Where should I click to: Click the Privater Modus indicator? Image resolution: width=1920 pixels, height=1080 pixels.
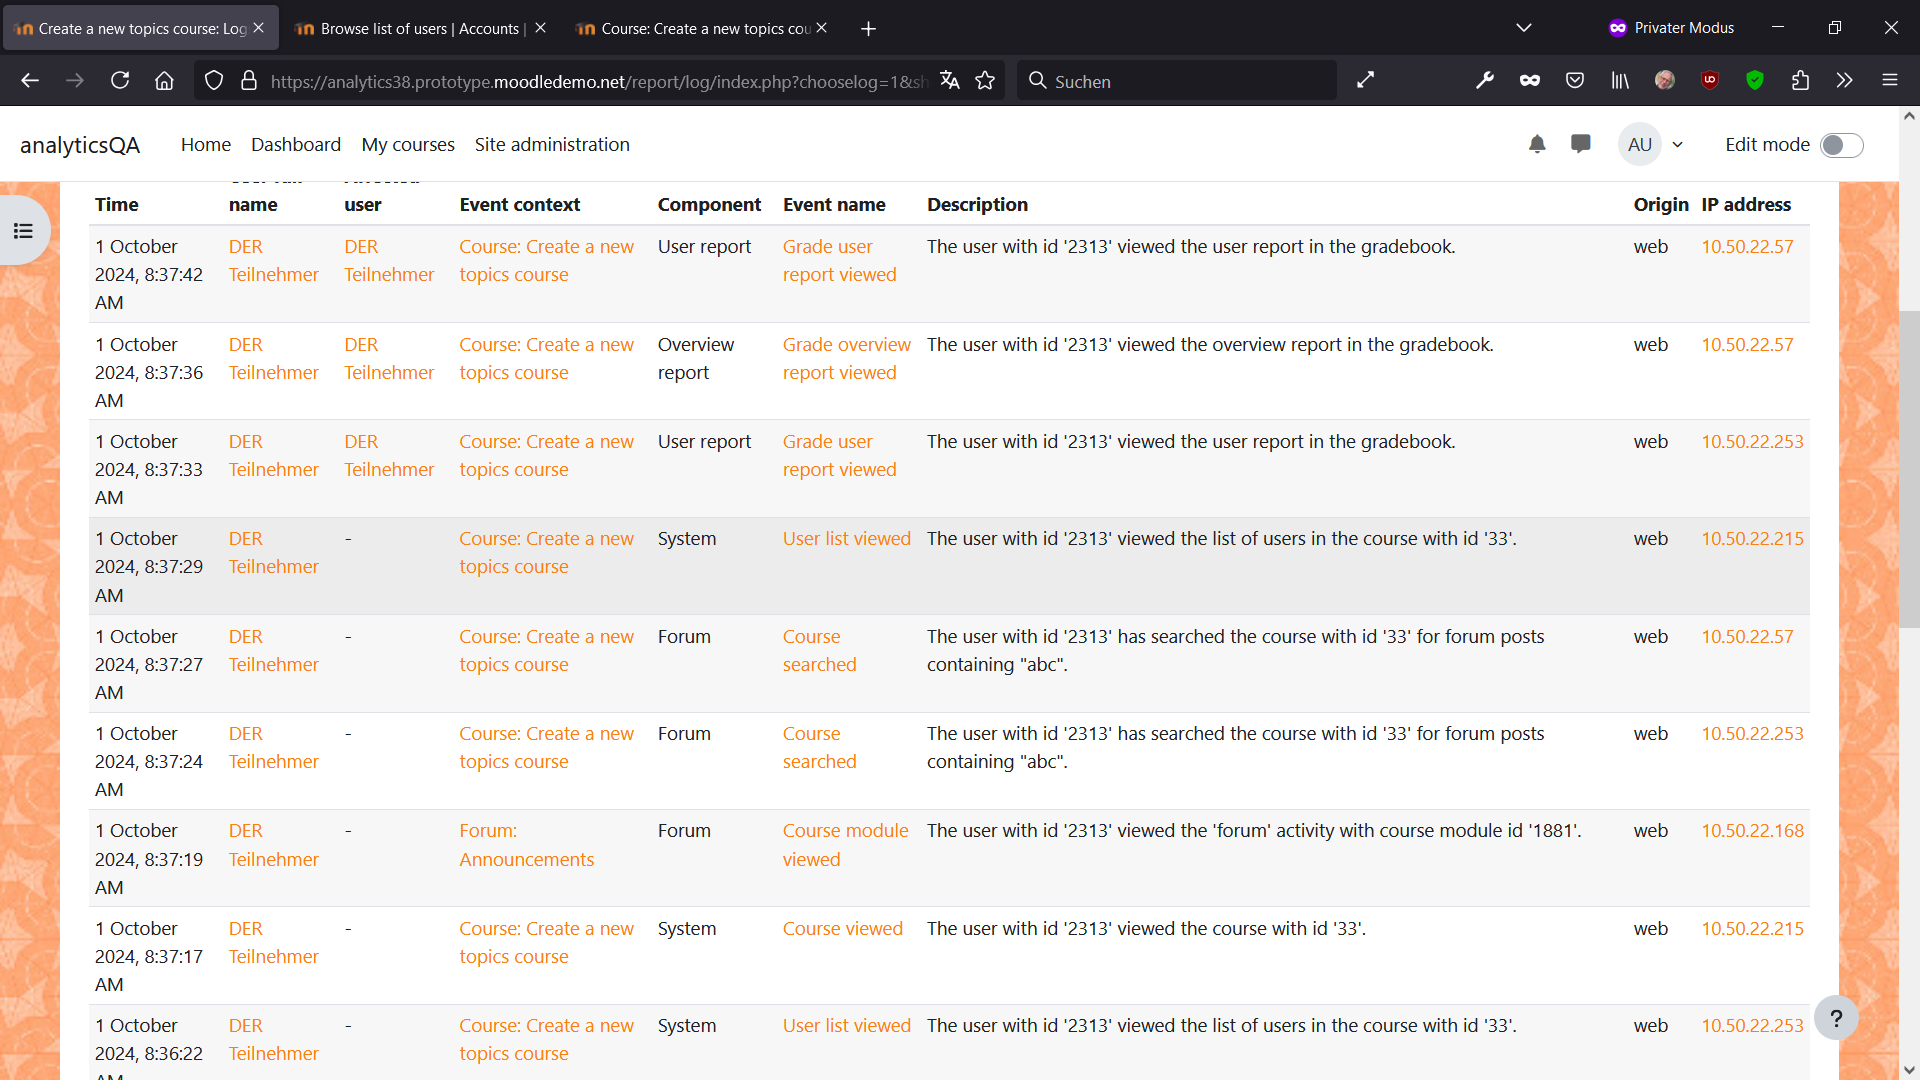pyautogui.click(x=1671, y=28)
